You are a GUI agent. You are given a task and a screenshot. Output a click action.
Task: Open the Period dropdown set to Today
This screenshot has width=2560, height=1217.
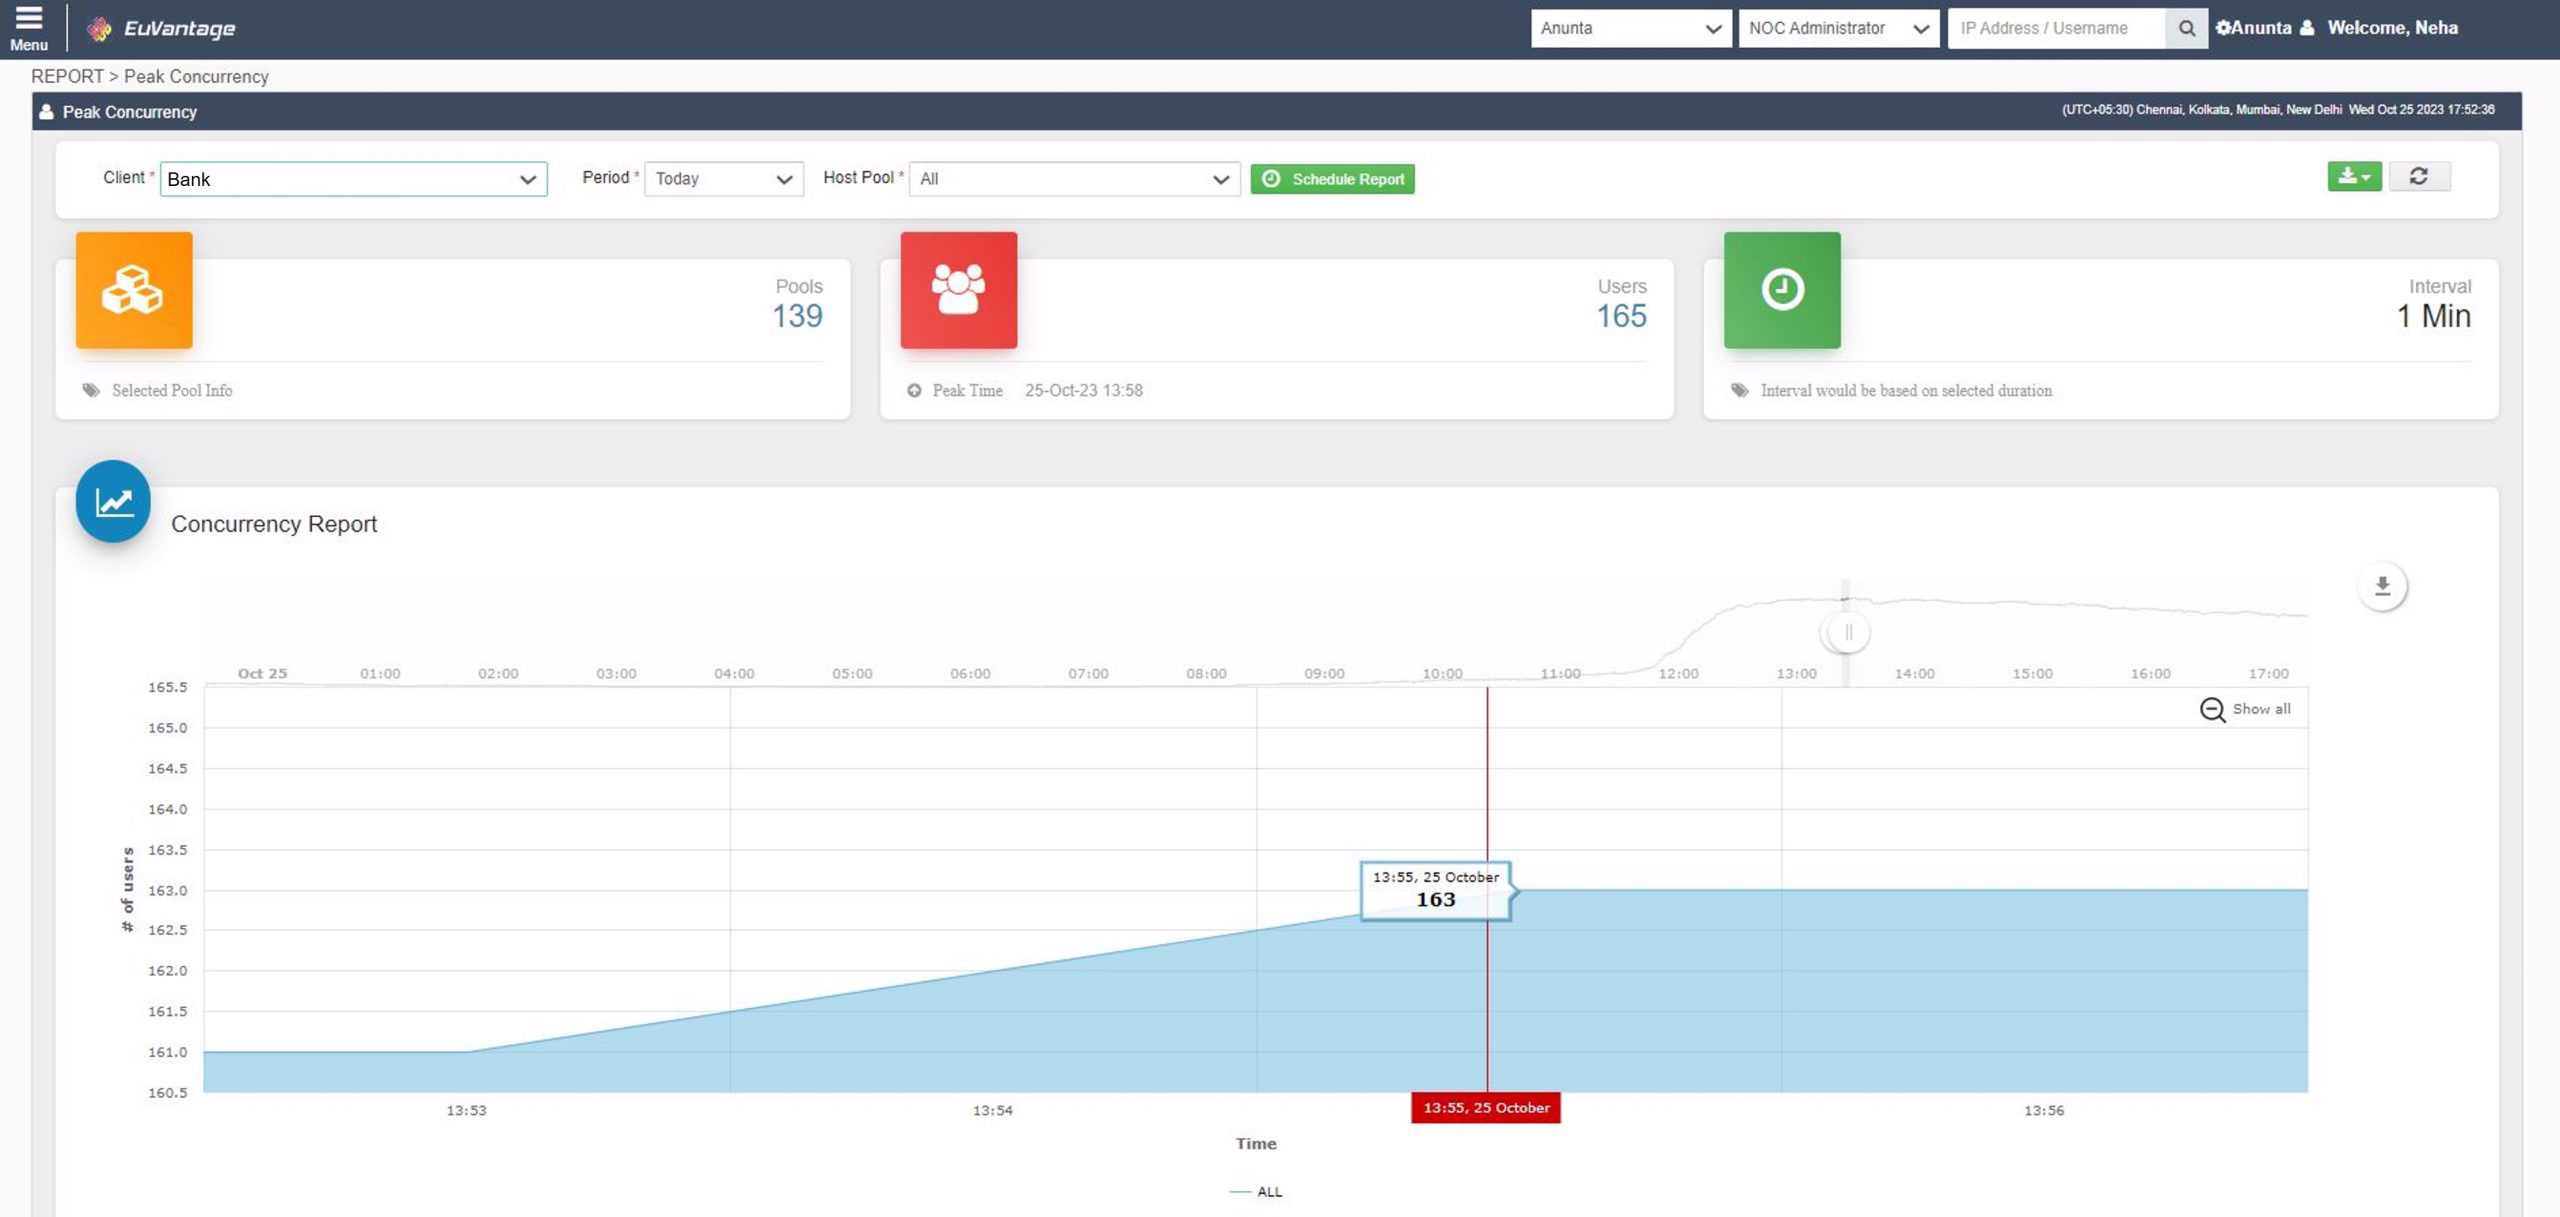tap(723, 179)
